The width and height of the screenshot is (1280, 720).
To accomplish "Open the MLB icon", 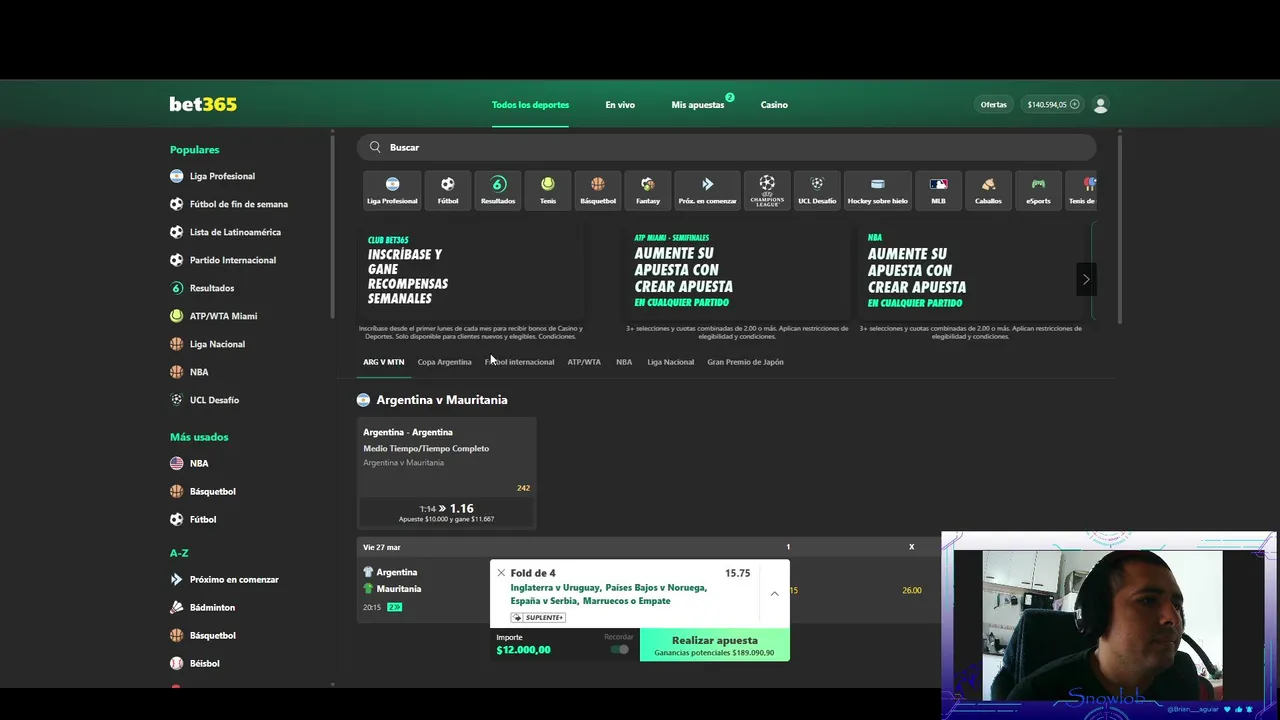I will [938, 190].
